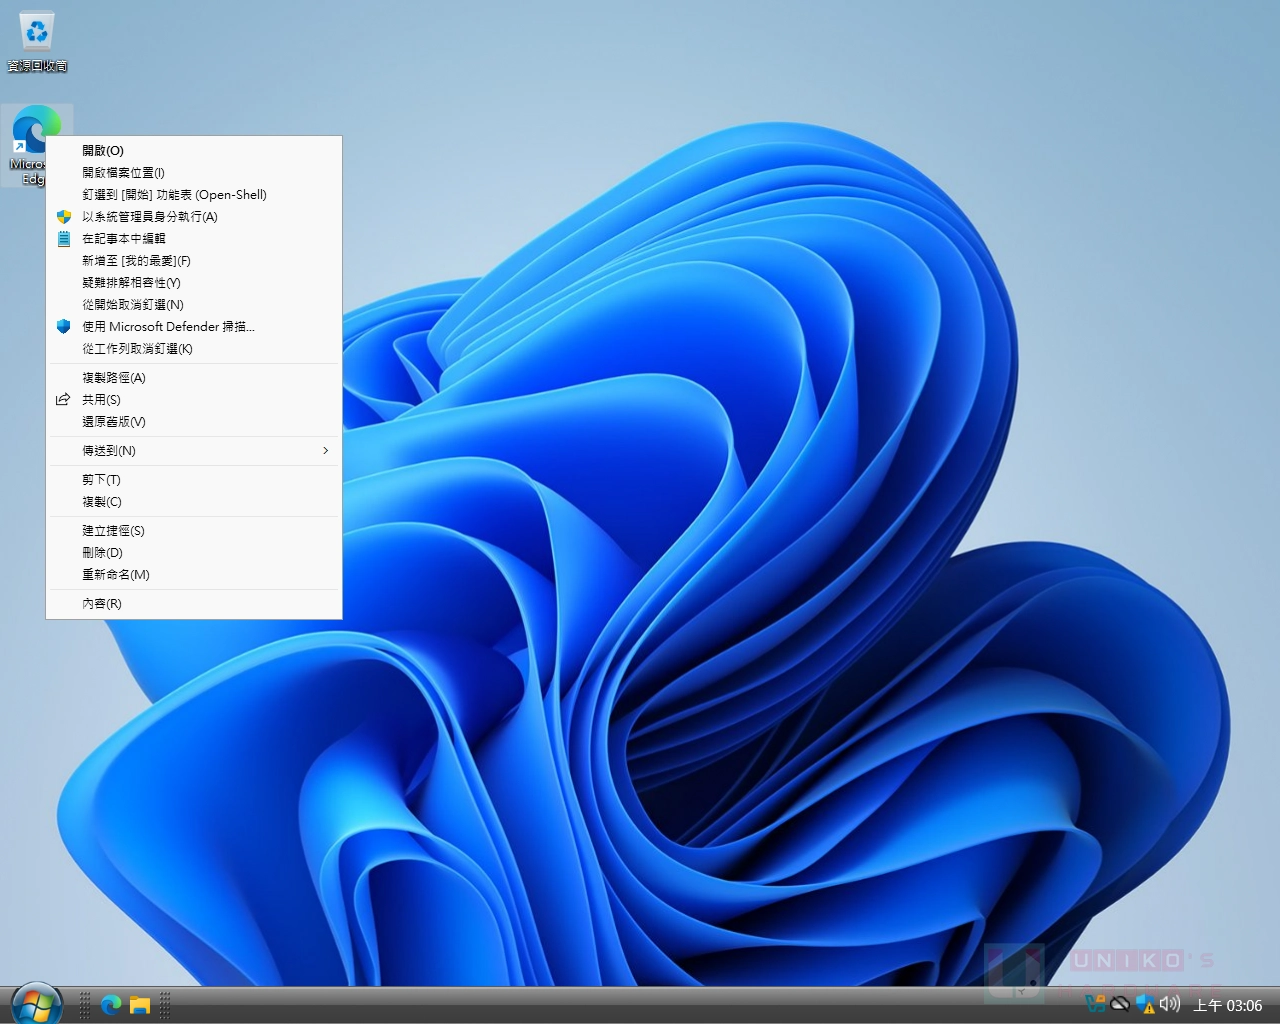Launch Microsoft Edge from the taskbar
Viewport: 1280px width, 1024px height.
111,1004
